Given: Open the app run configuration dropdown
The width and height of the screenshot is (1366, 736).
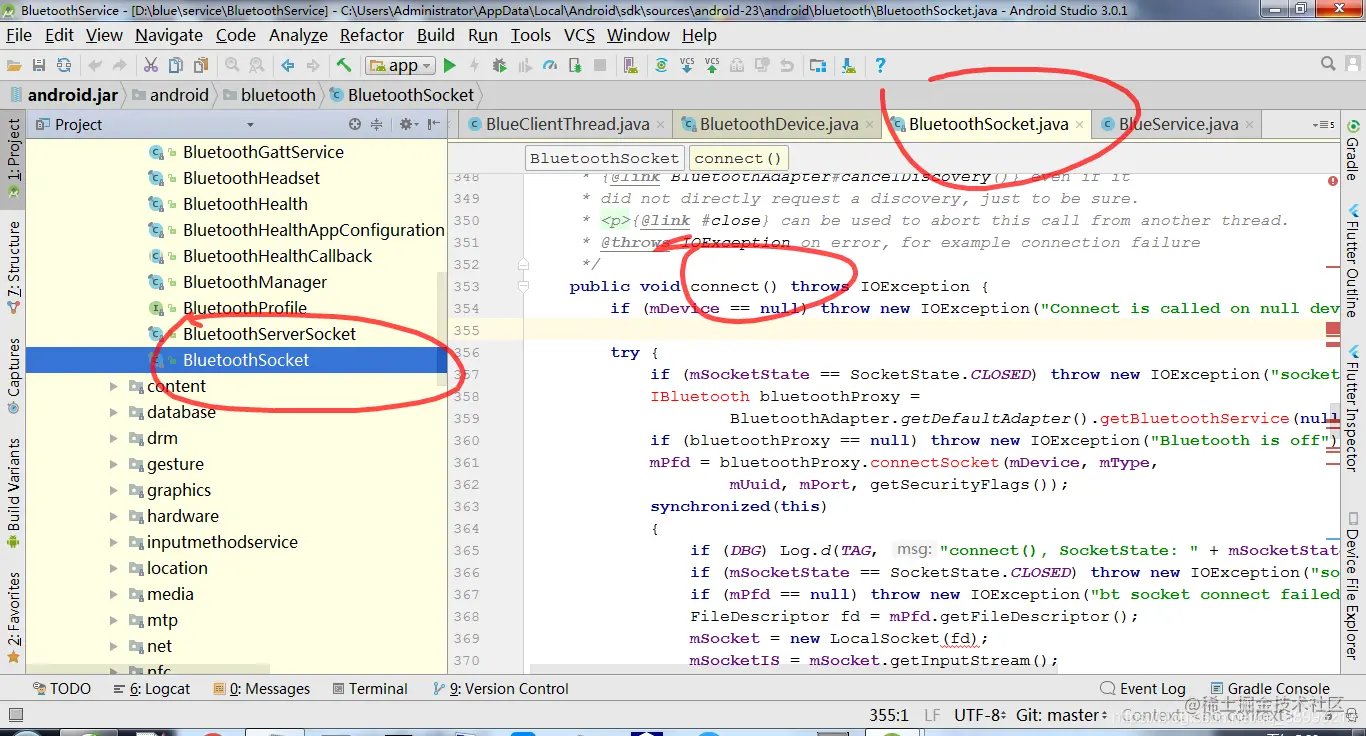Looking at the screenshot, I should coord(400,65).
